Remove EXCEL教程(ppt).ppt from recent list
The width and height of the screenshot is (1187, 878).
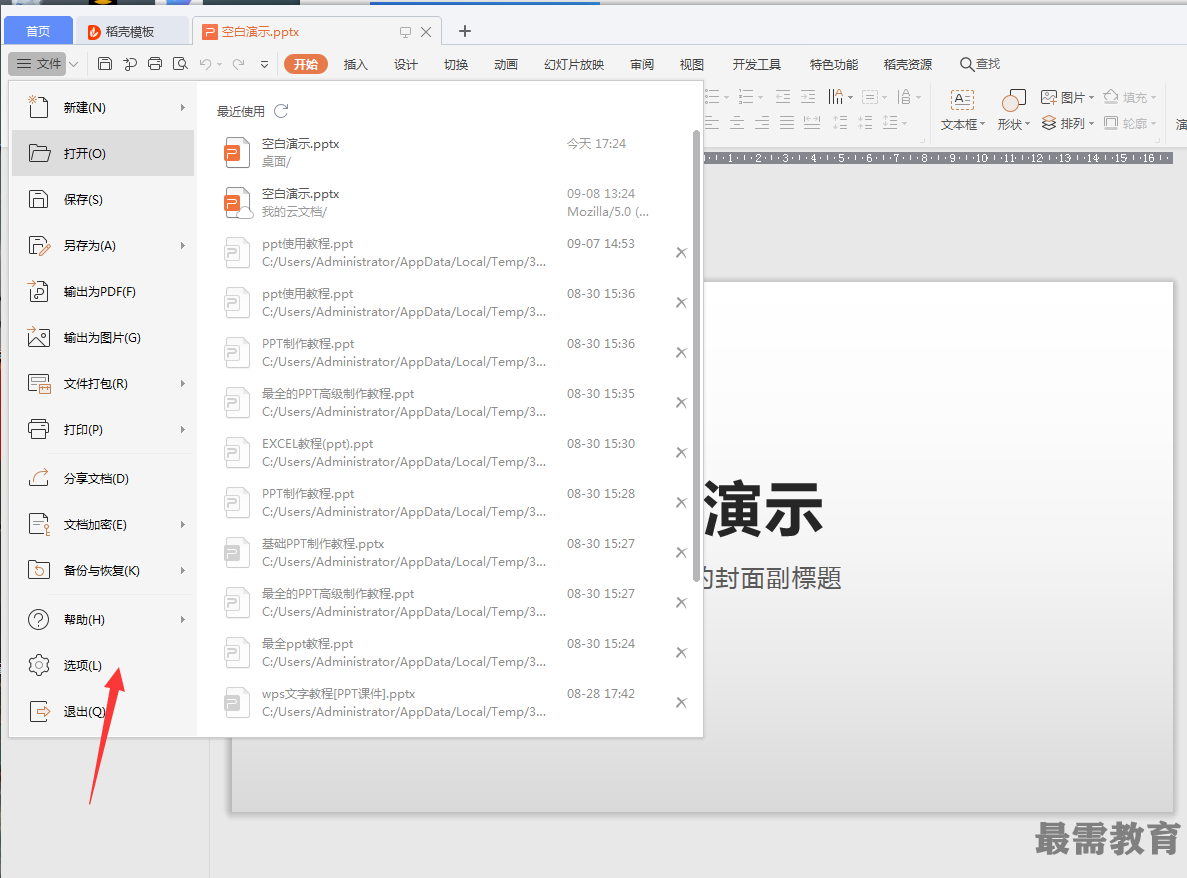681,453
